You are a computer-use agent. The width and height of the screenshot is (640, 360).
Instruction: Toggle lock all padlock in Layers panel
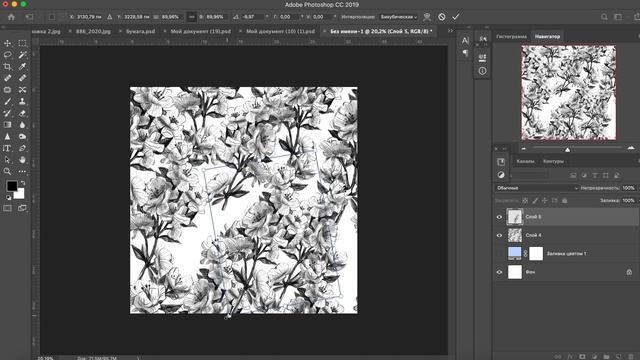564,200
